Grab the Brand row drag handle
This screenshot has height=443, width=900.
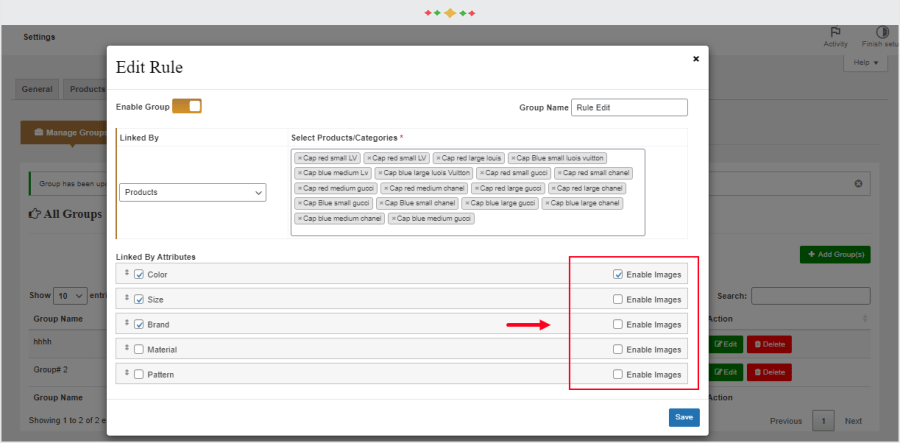pos(127,323)
